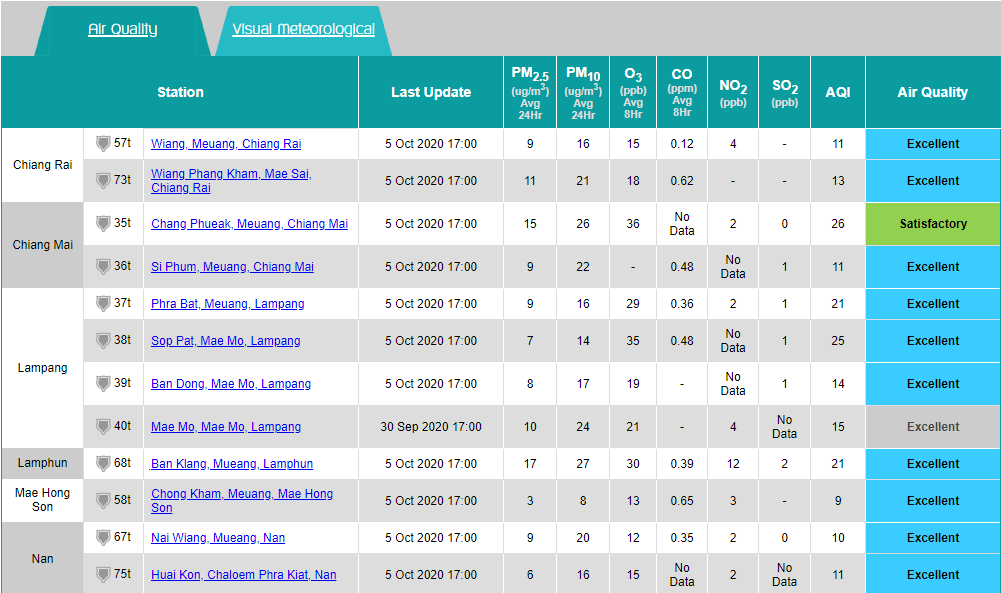The height and width of the screenshot is (593, 1001).
Task: Click the NO2 column header
Action: (x=733, y=92)
